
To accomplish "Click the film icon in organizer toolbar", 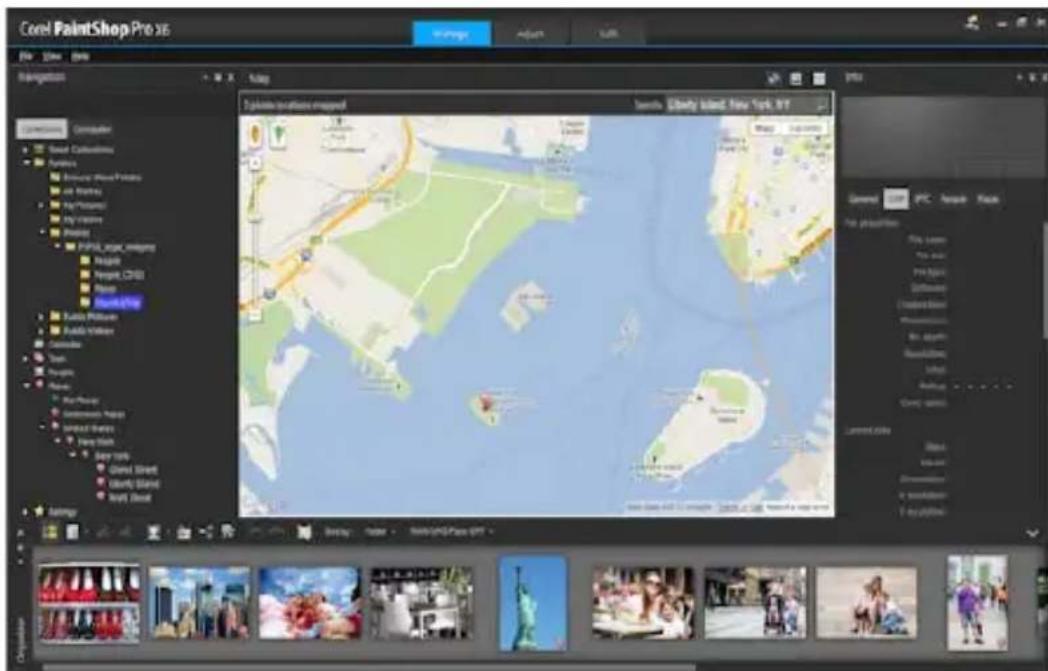I will (x=304, y=533).
